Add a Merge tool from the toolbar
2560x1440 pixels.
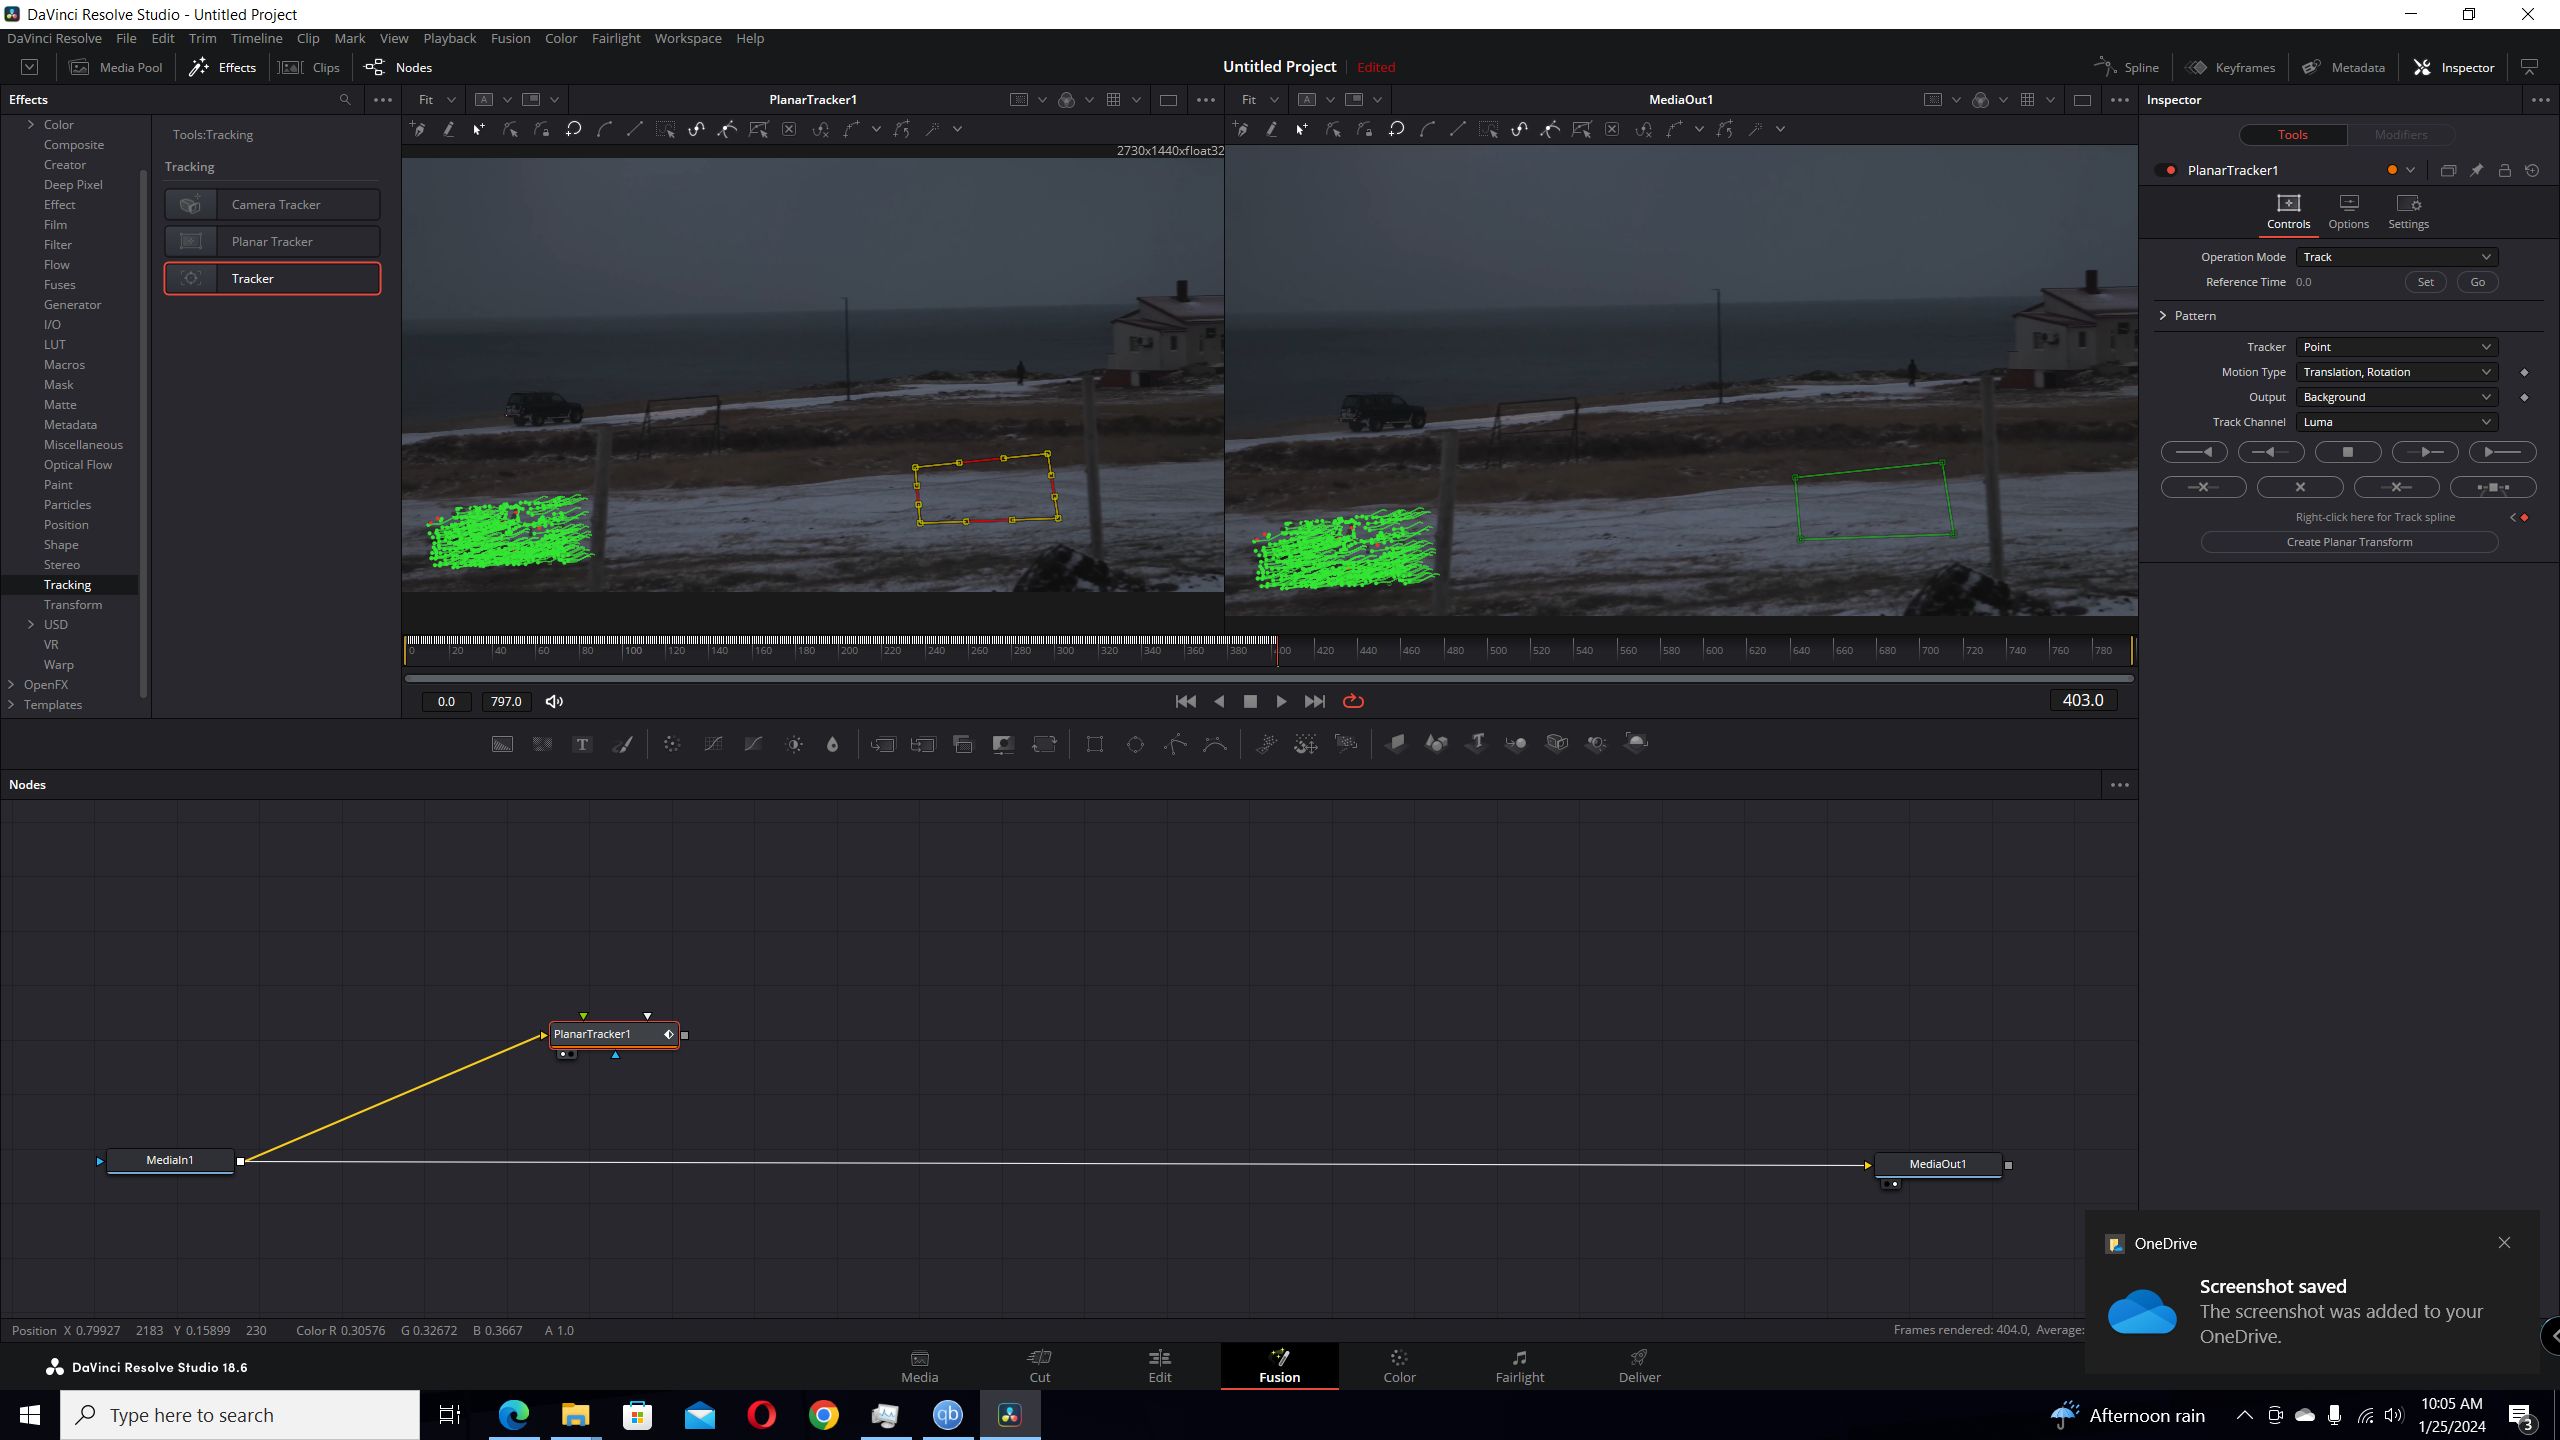pyautogui.click(x=883, y=744)
